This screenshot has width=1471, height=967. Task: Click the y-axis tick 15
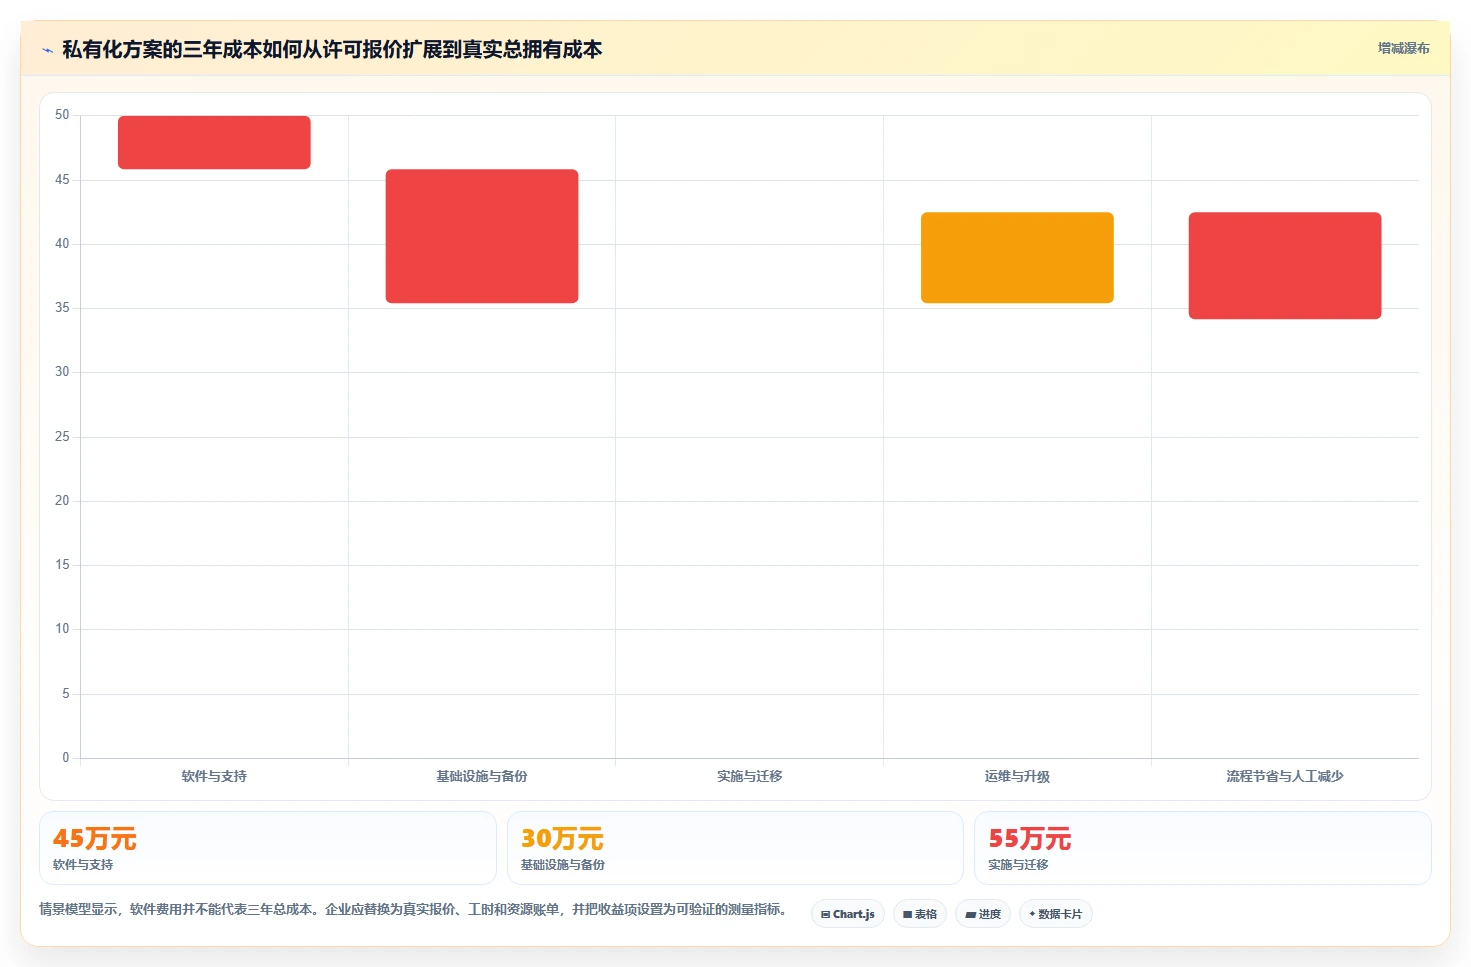[62, 564]
